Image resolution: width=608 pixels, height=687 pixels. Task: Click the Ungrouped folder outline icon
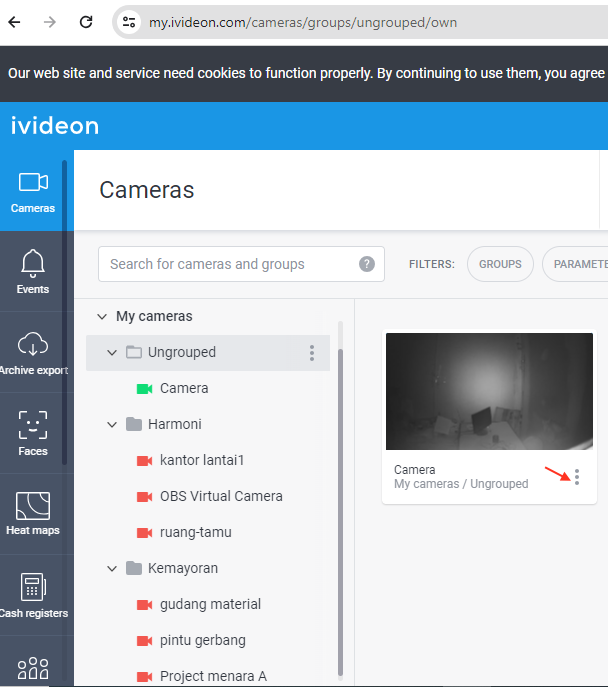coord(134,352)
